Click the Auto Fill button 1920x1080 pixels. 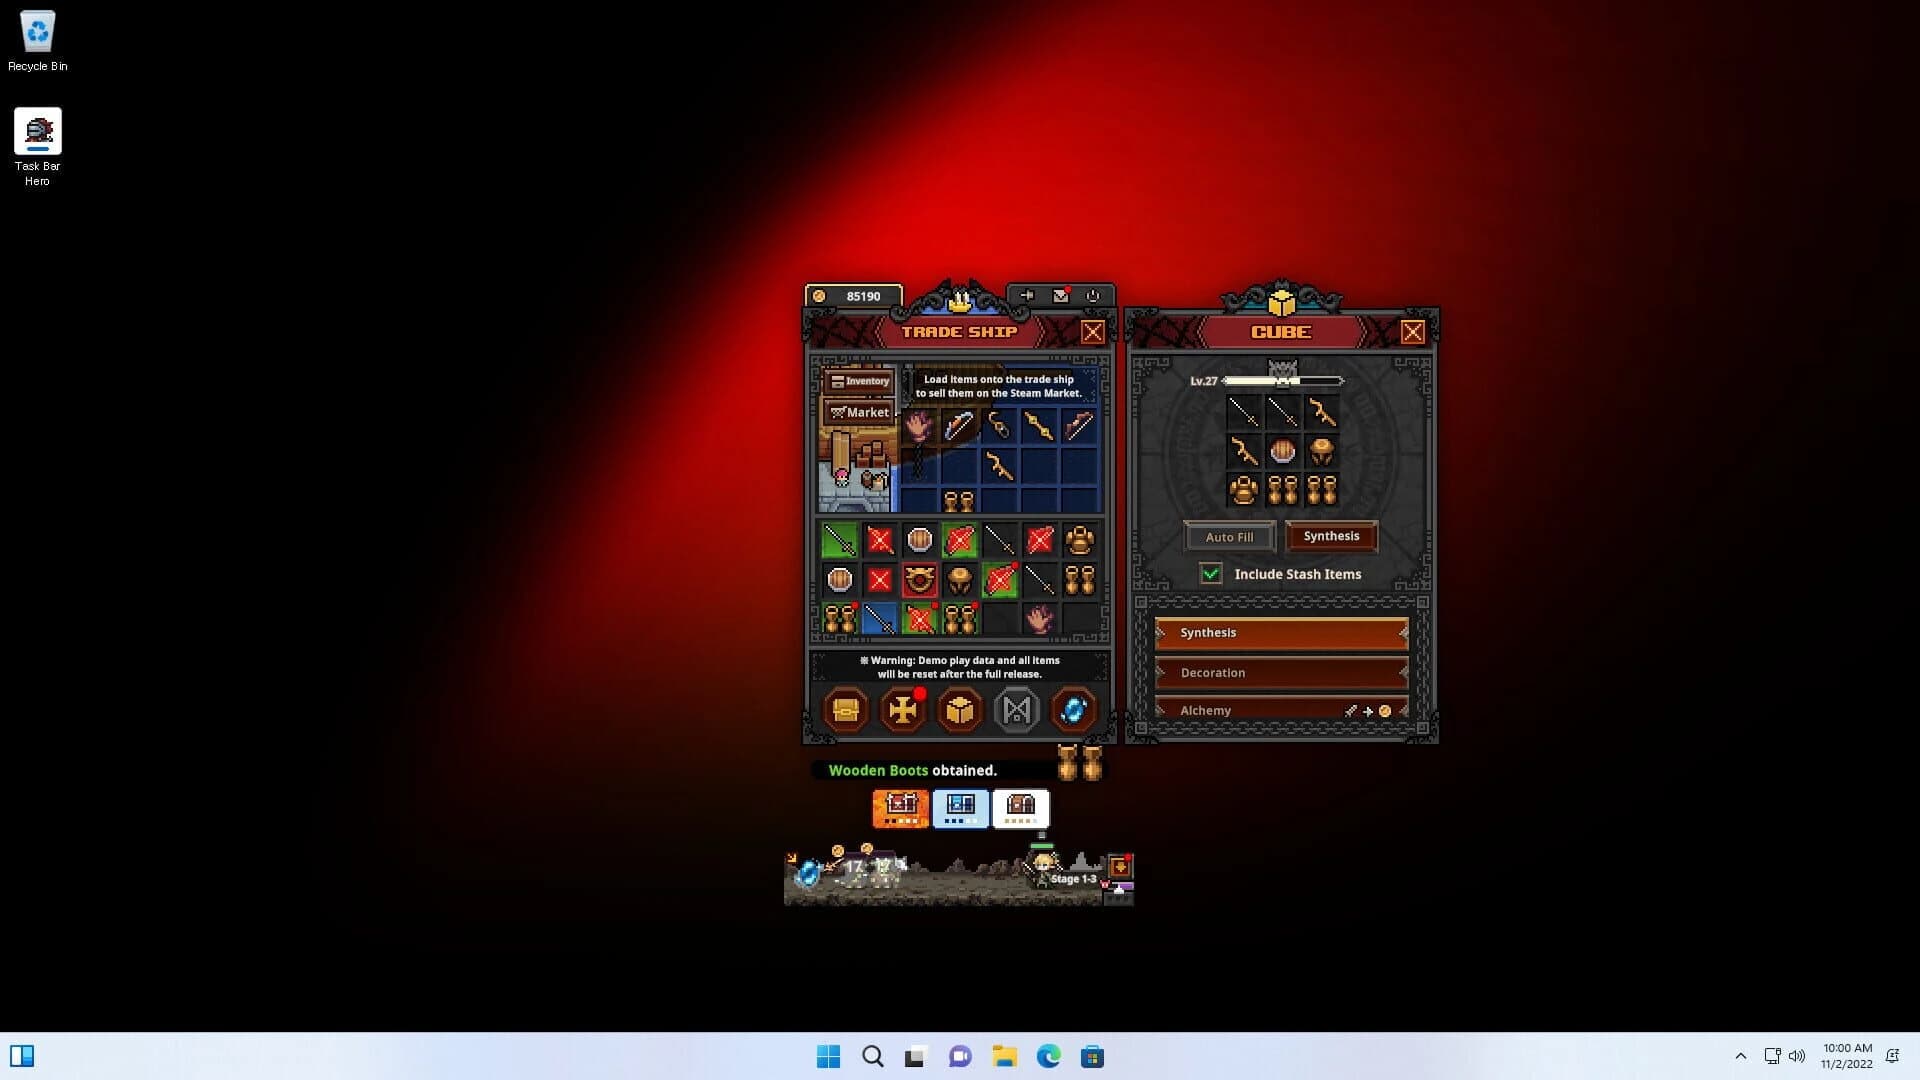pyautogui.click(x=1229, y=536)
